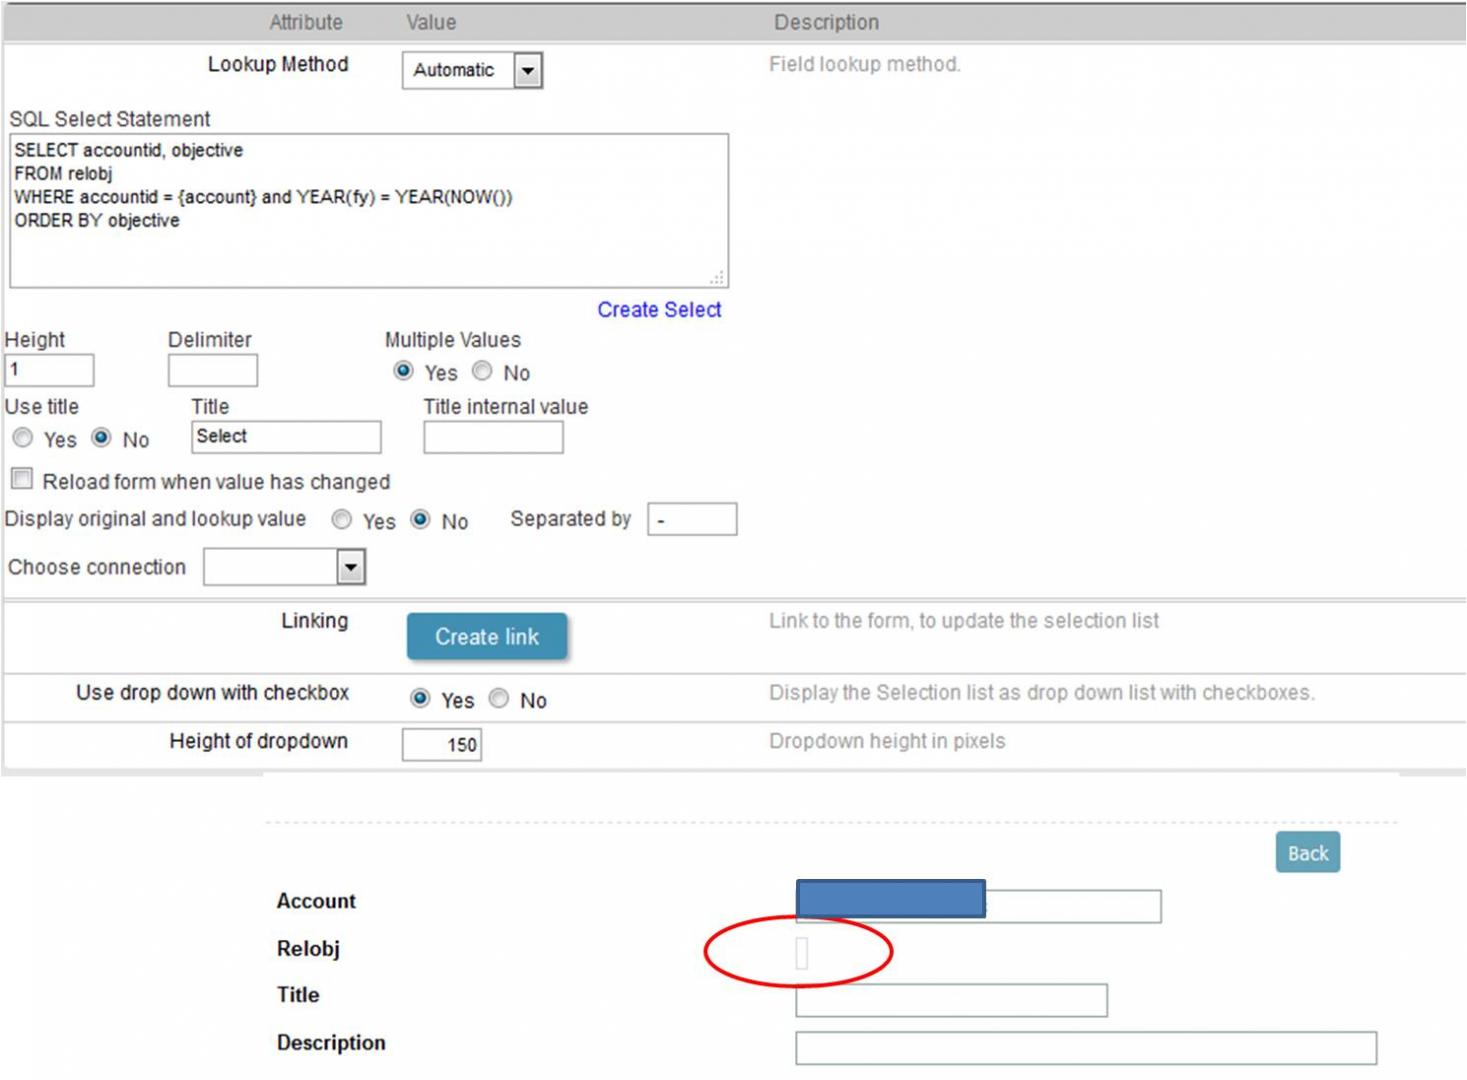This screenshot has height=1080, width=1467.
Task: Click the Create Select link
Action: pos(659,310)
